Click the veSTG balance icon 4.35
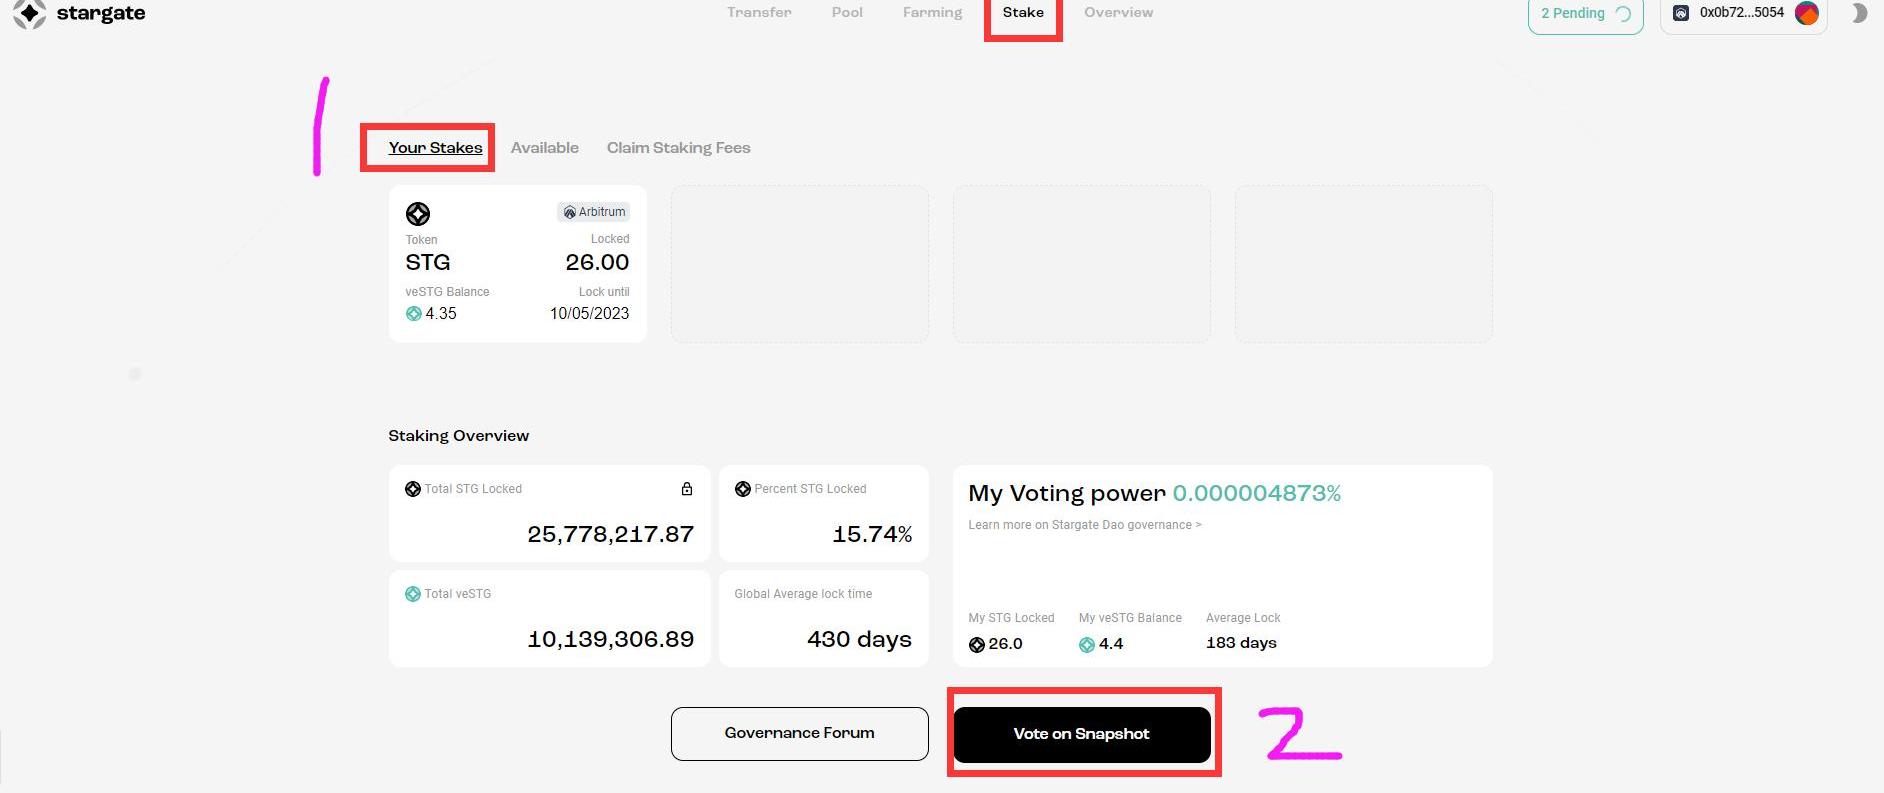The image size is (1884, 793). pyautogui.click(x=413, y=313)
